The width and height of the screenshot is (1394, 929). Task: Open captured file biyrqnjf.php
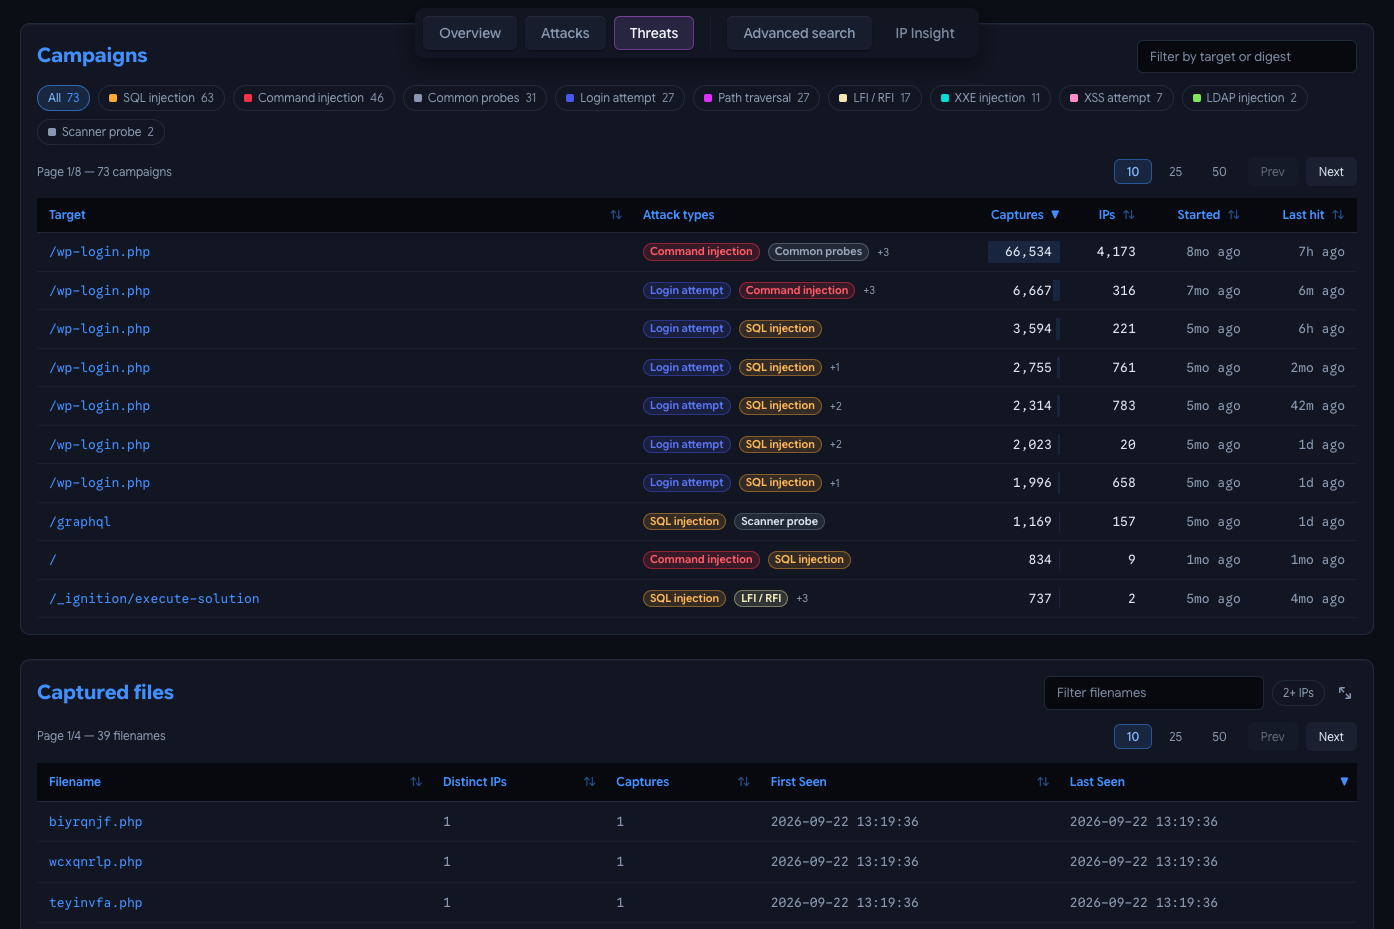(x=96, y=822)
